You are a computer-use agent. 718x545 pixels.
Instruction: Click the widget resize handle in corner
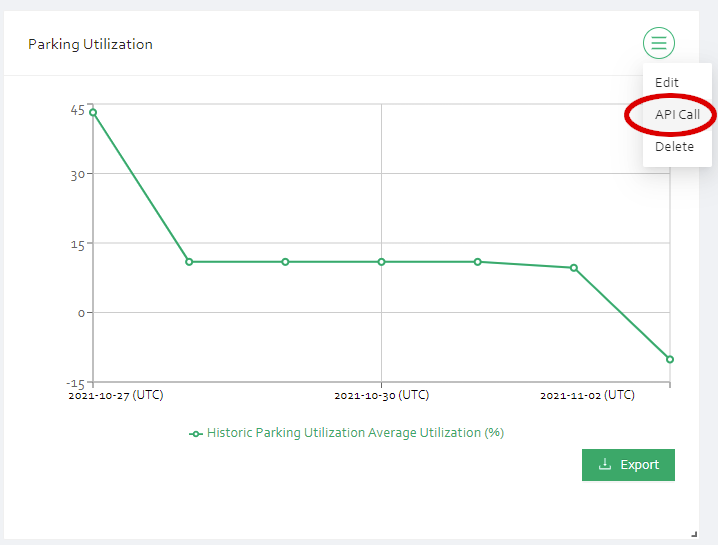pos(694,534)
